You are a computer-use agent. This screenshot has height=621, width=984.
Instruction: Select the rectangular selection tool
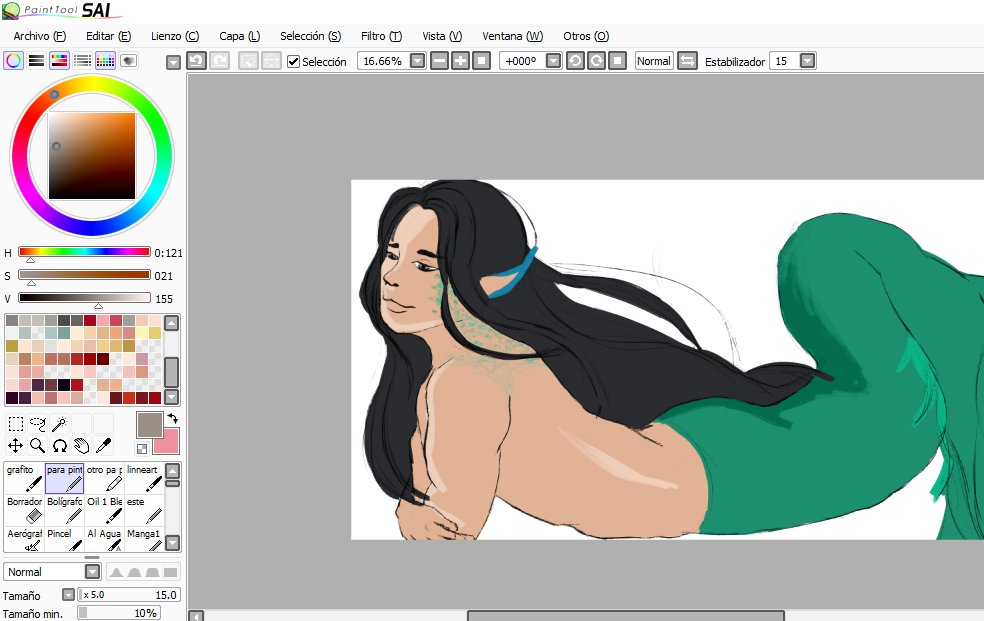(16, 425)
